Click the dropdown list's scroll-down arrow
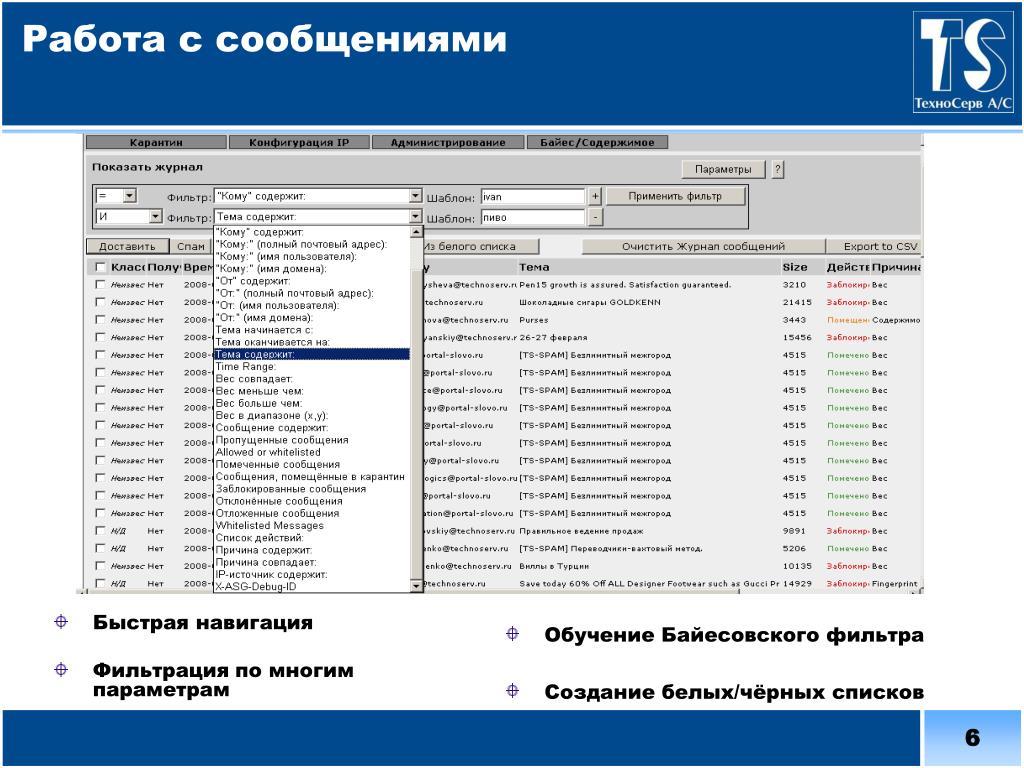1024x768 pixels. (417, 586)
